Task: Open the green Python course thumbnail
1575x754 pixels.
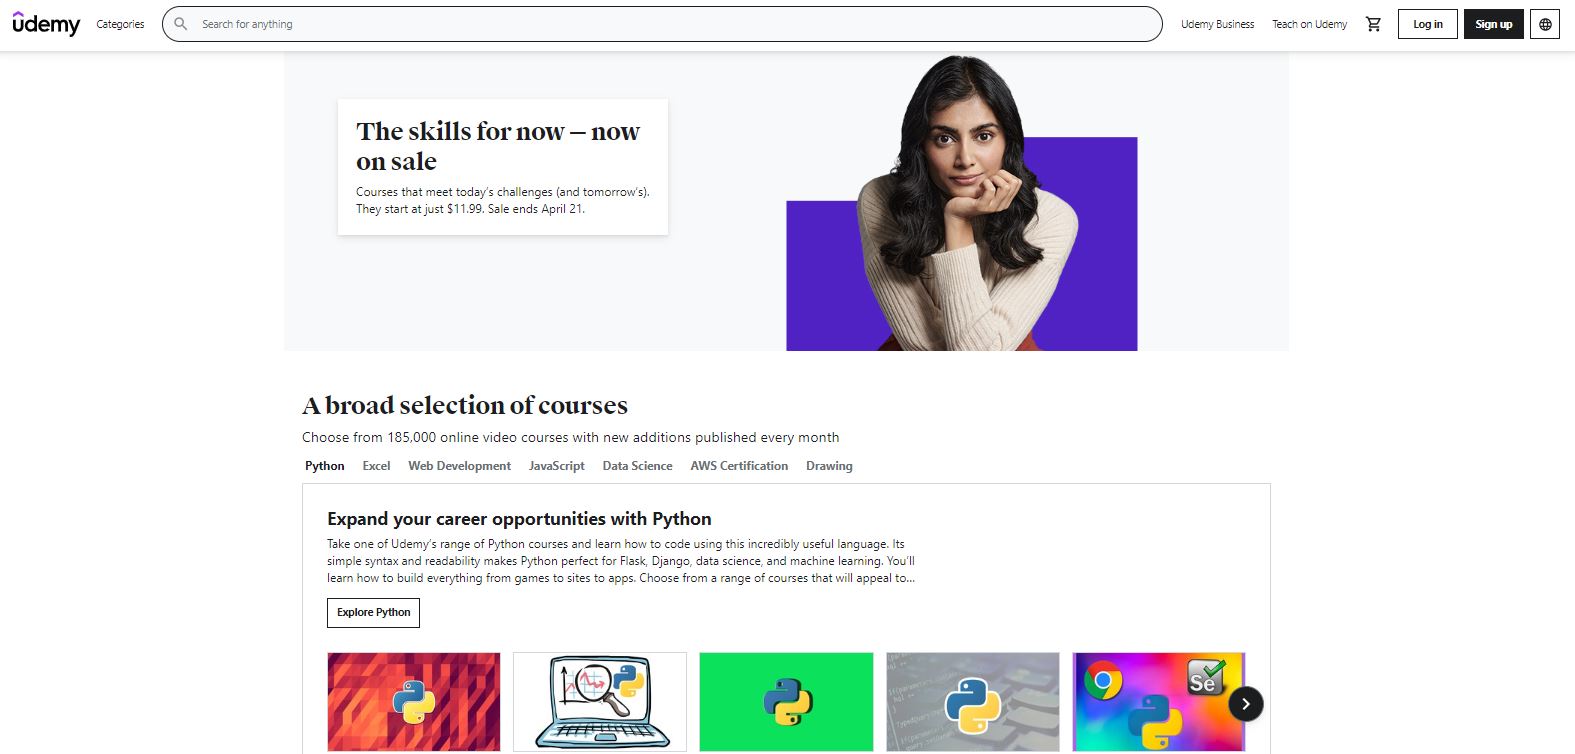Action: click(786, 702)
